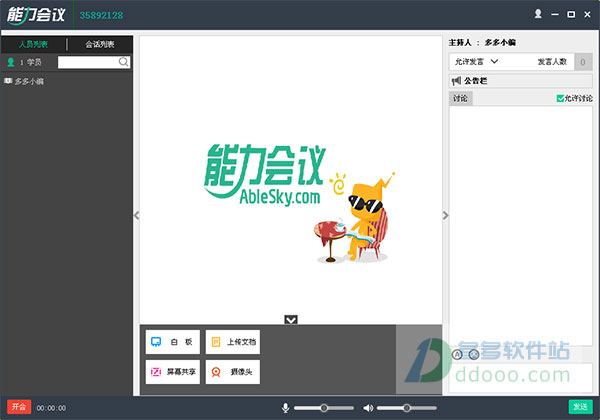
Task: Minimize the meeting window
Action: coord(555,15)
